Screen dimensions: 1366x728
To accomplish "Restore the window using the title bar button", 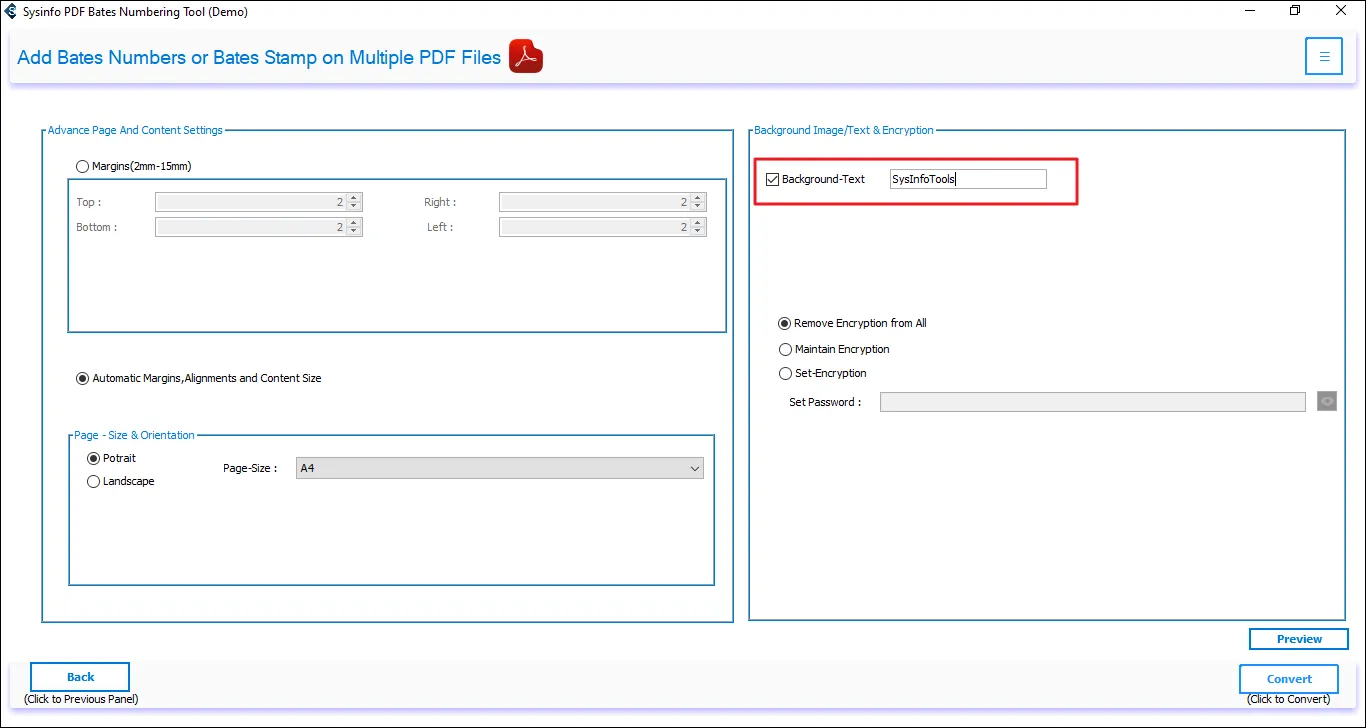I will (1295, 11).
